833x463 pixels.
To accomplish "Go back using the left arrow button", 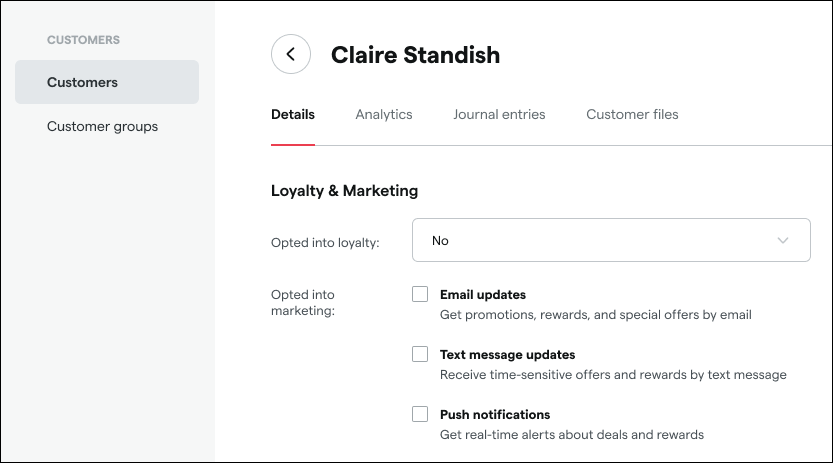I will click(x=290, y=54).
